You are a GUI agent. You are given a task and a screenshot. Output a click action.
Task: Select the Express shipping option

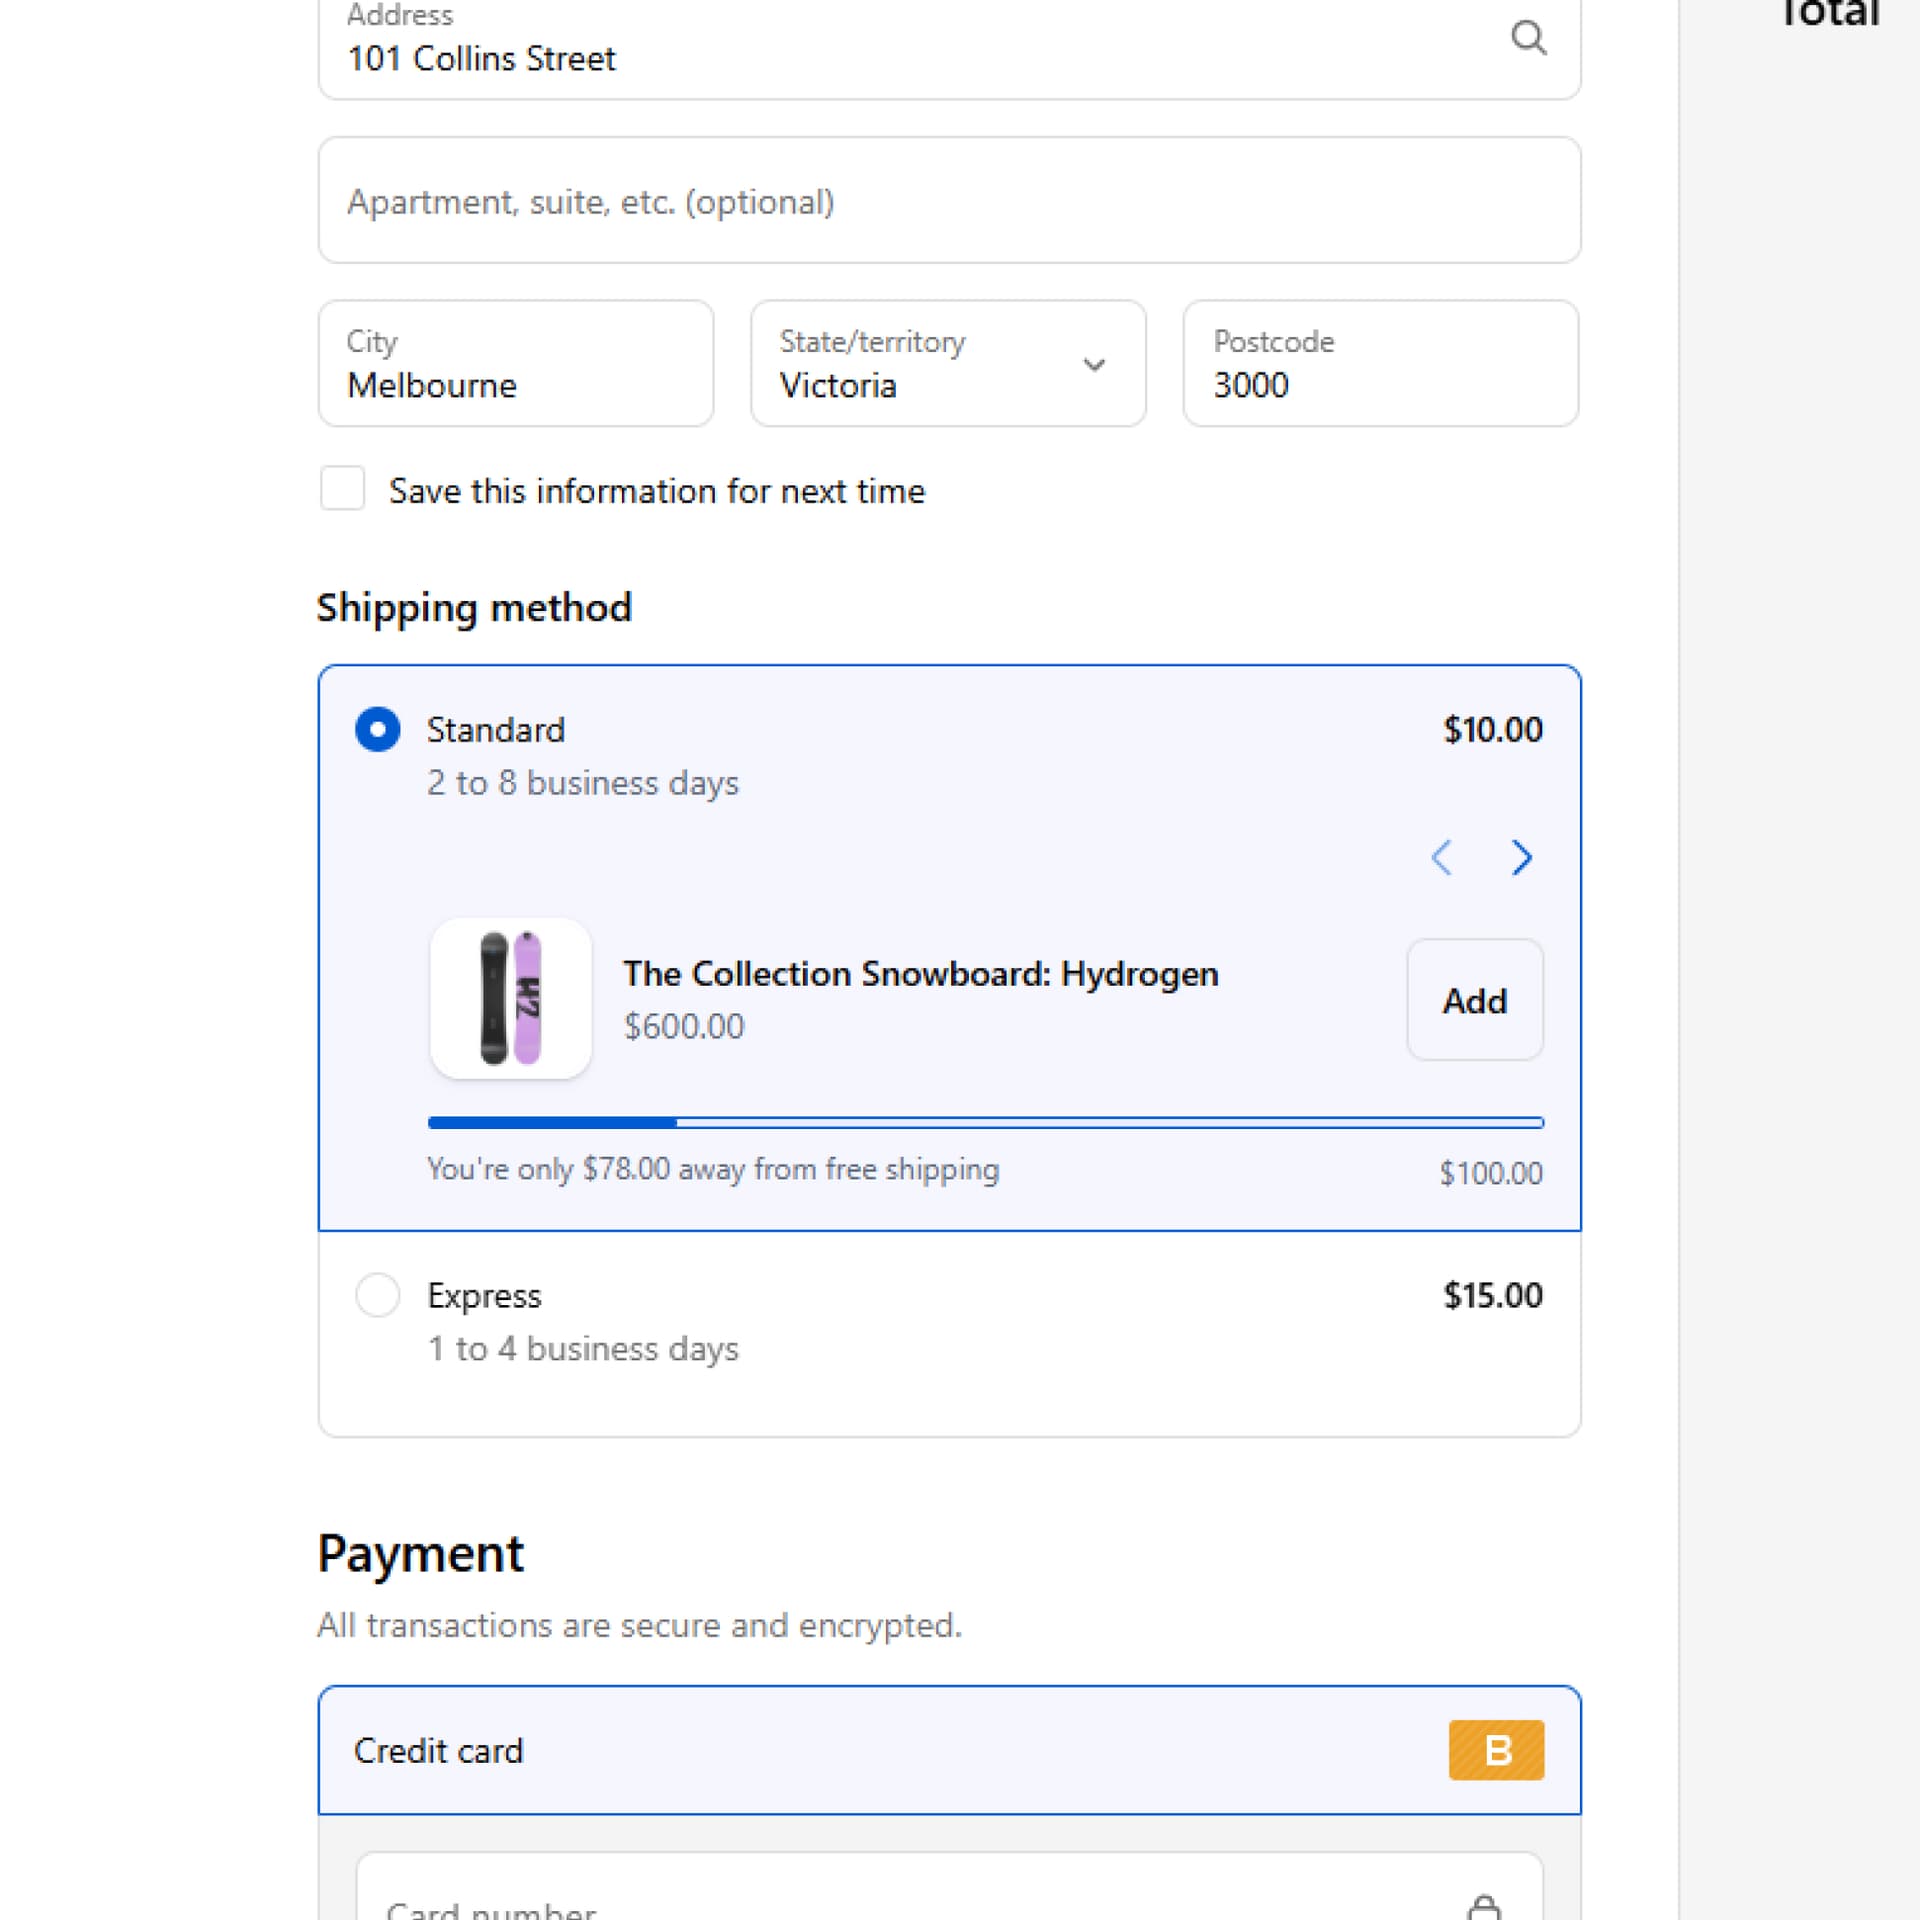tap(377, 1295)
